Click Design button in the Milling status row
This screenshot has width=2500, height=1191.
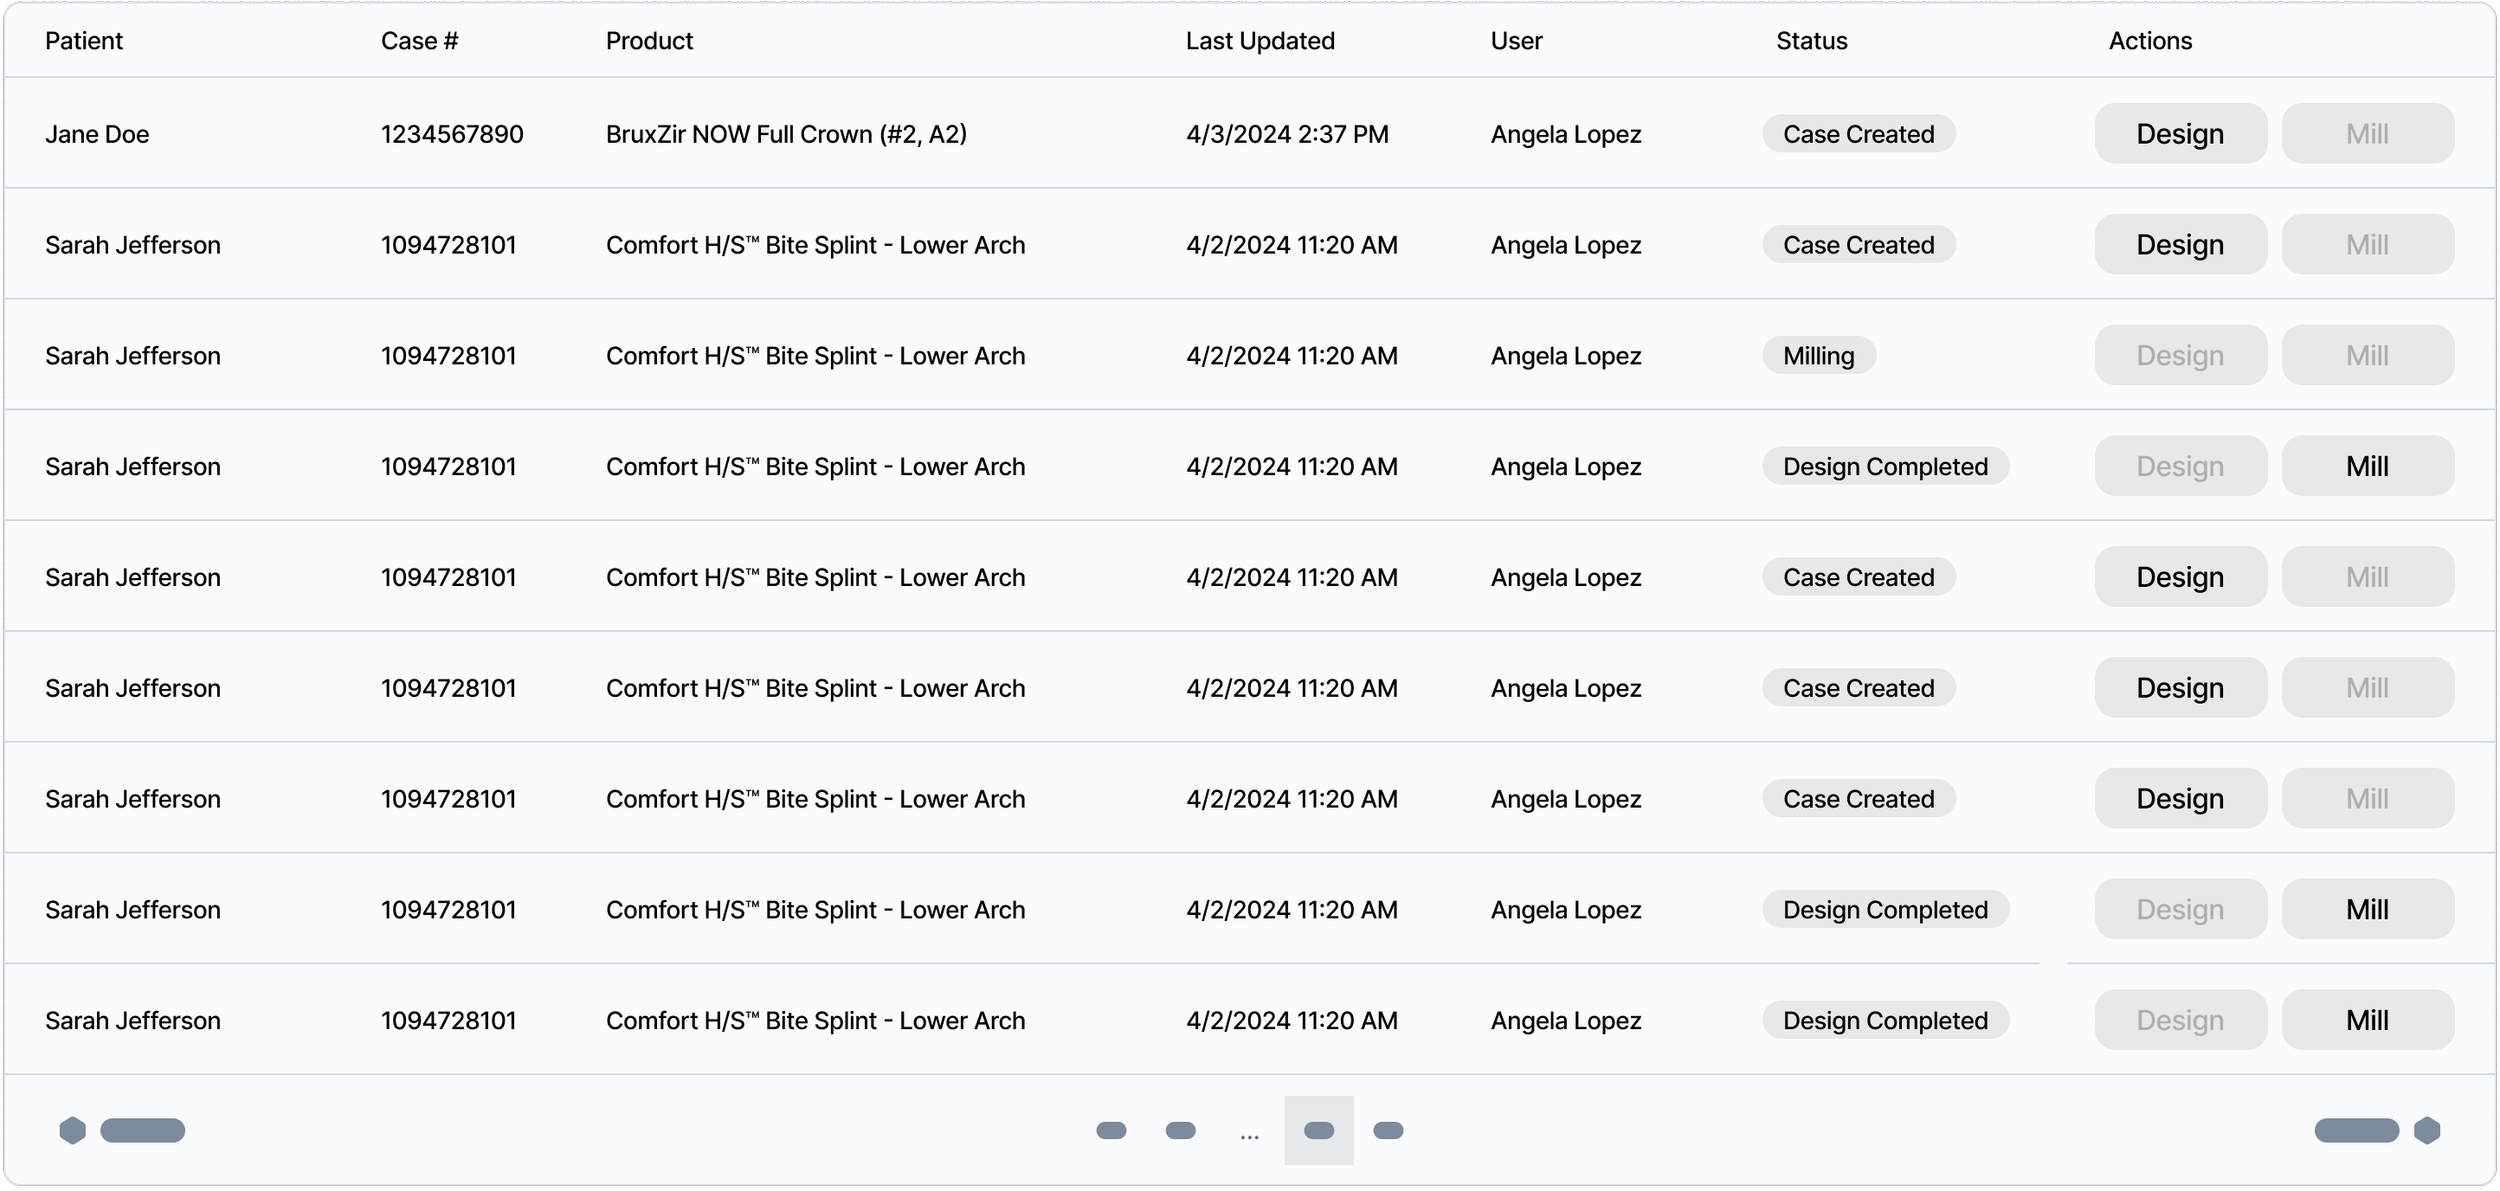pos(2180,355)
